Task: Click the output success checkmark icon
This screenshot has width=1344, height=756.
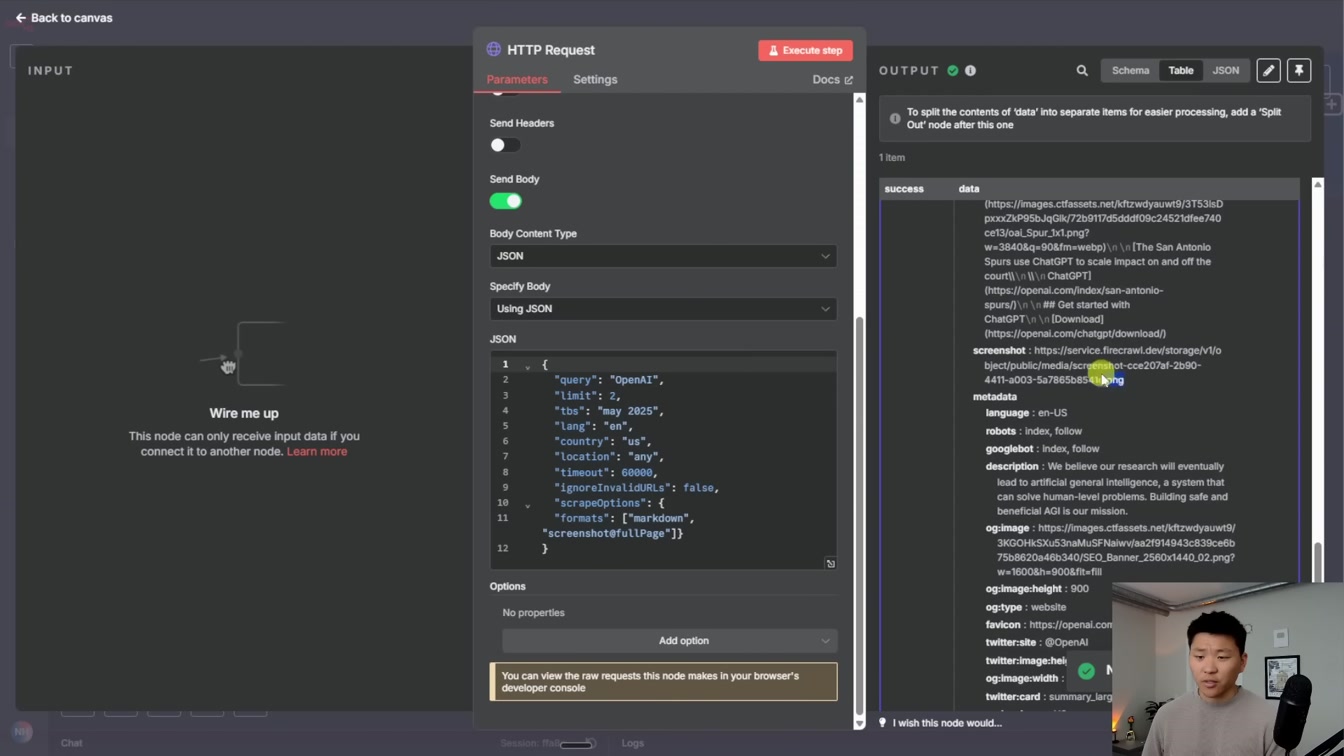Action: click(952, 71)
